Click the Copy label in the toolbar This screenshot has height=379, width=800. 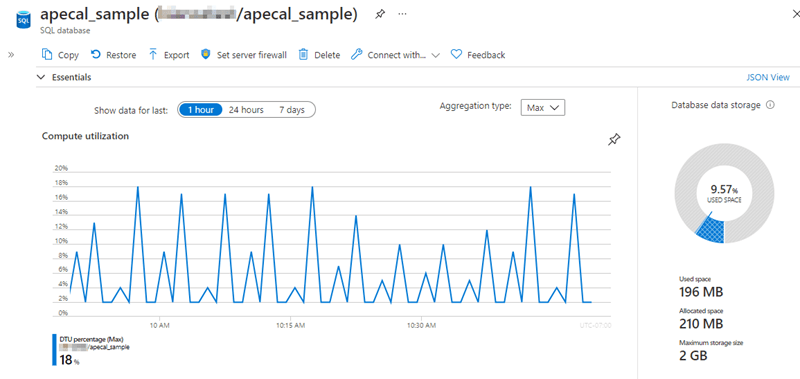tap(68, 55)
